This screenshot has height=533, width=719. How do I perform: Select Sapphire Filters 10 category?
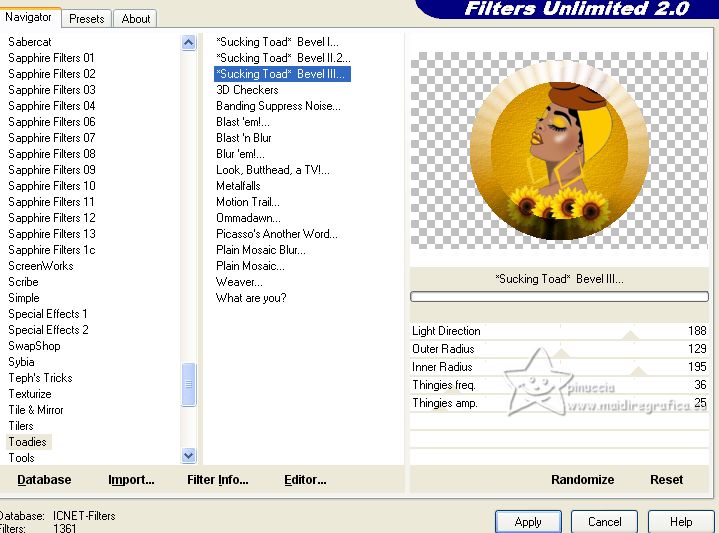[x=52, y=186]
